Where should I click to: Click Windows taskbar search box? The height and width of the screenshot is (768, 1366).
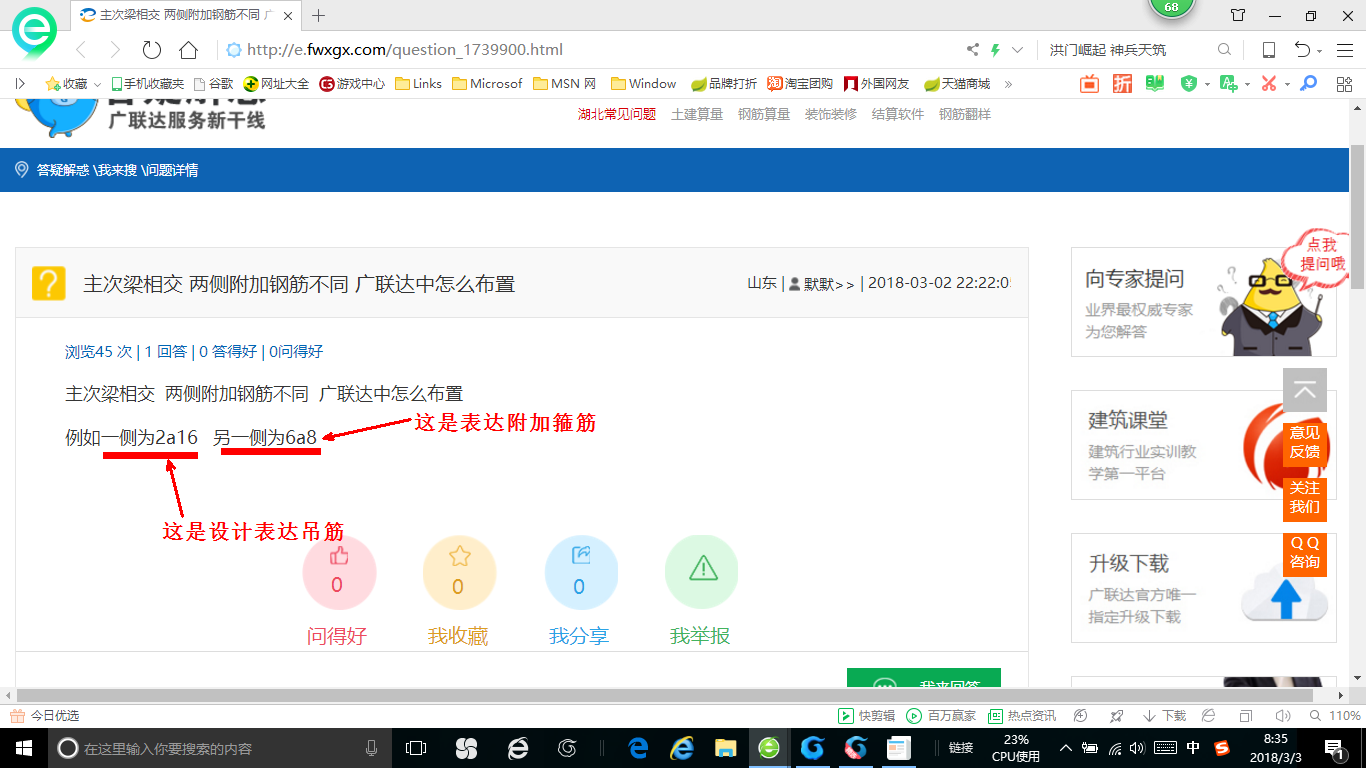220,748
